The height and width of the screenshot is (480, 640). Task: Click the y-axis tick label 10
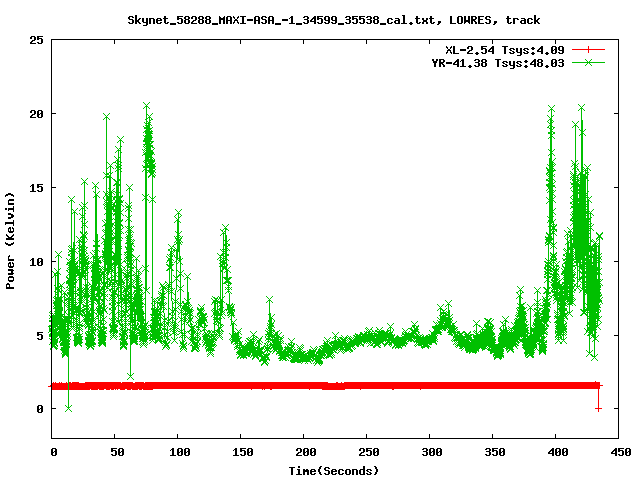pyautogui.click(x=36, y=262)
